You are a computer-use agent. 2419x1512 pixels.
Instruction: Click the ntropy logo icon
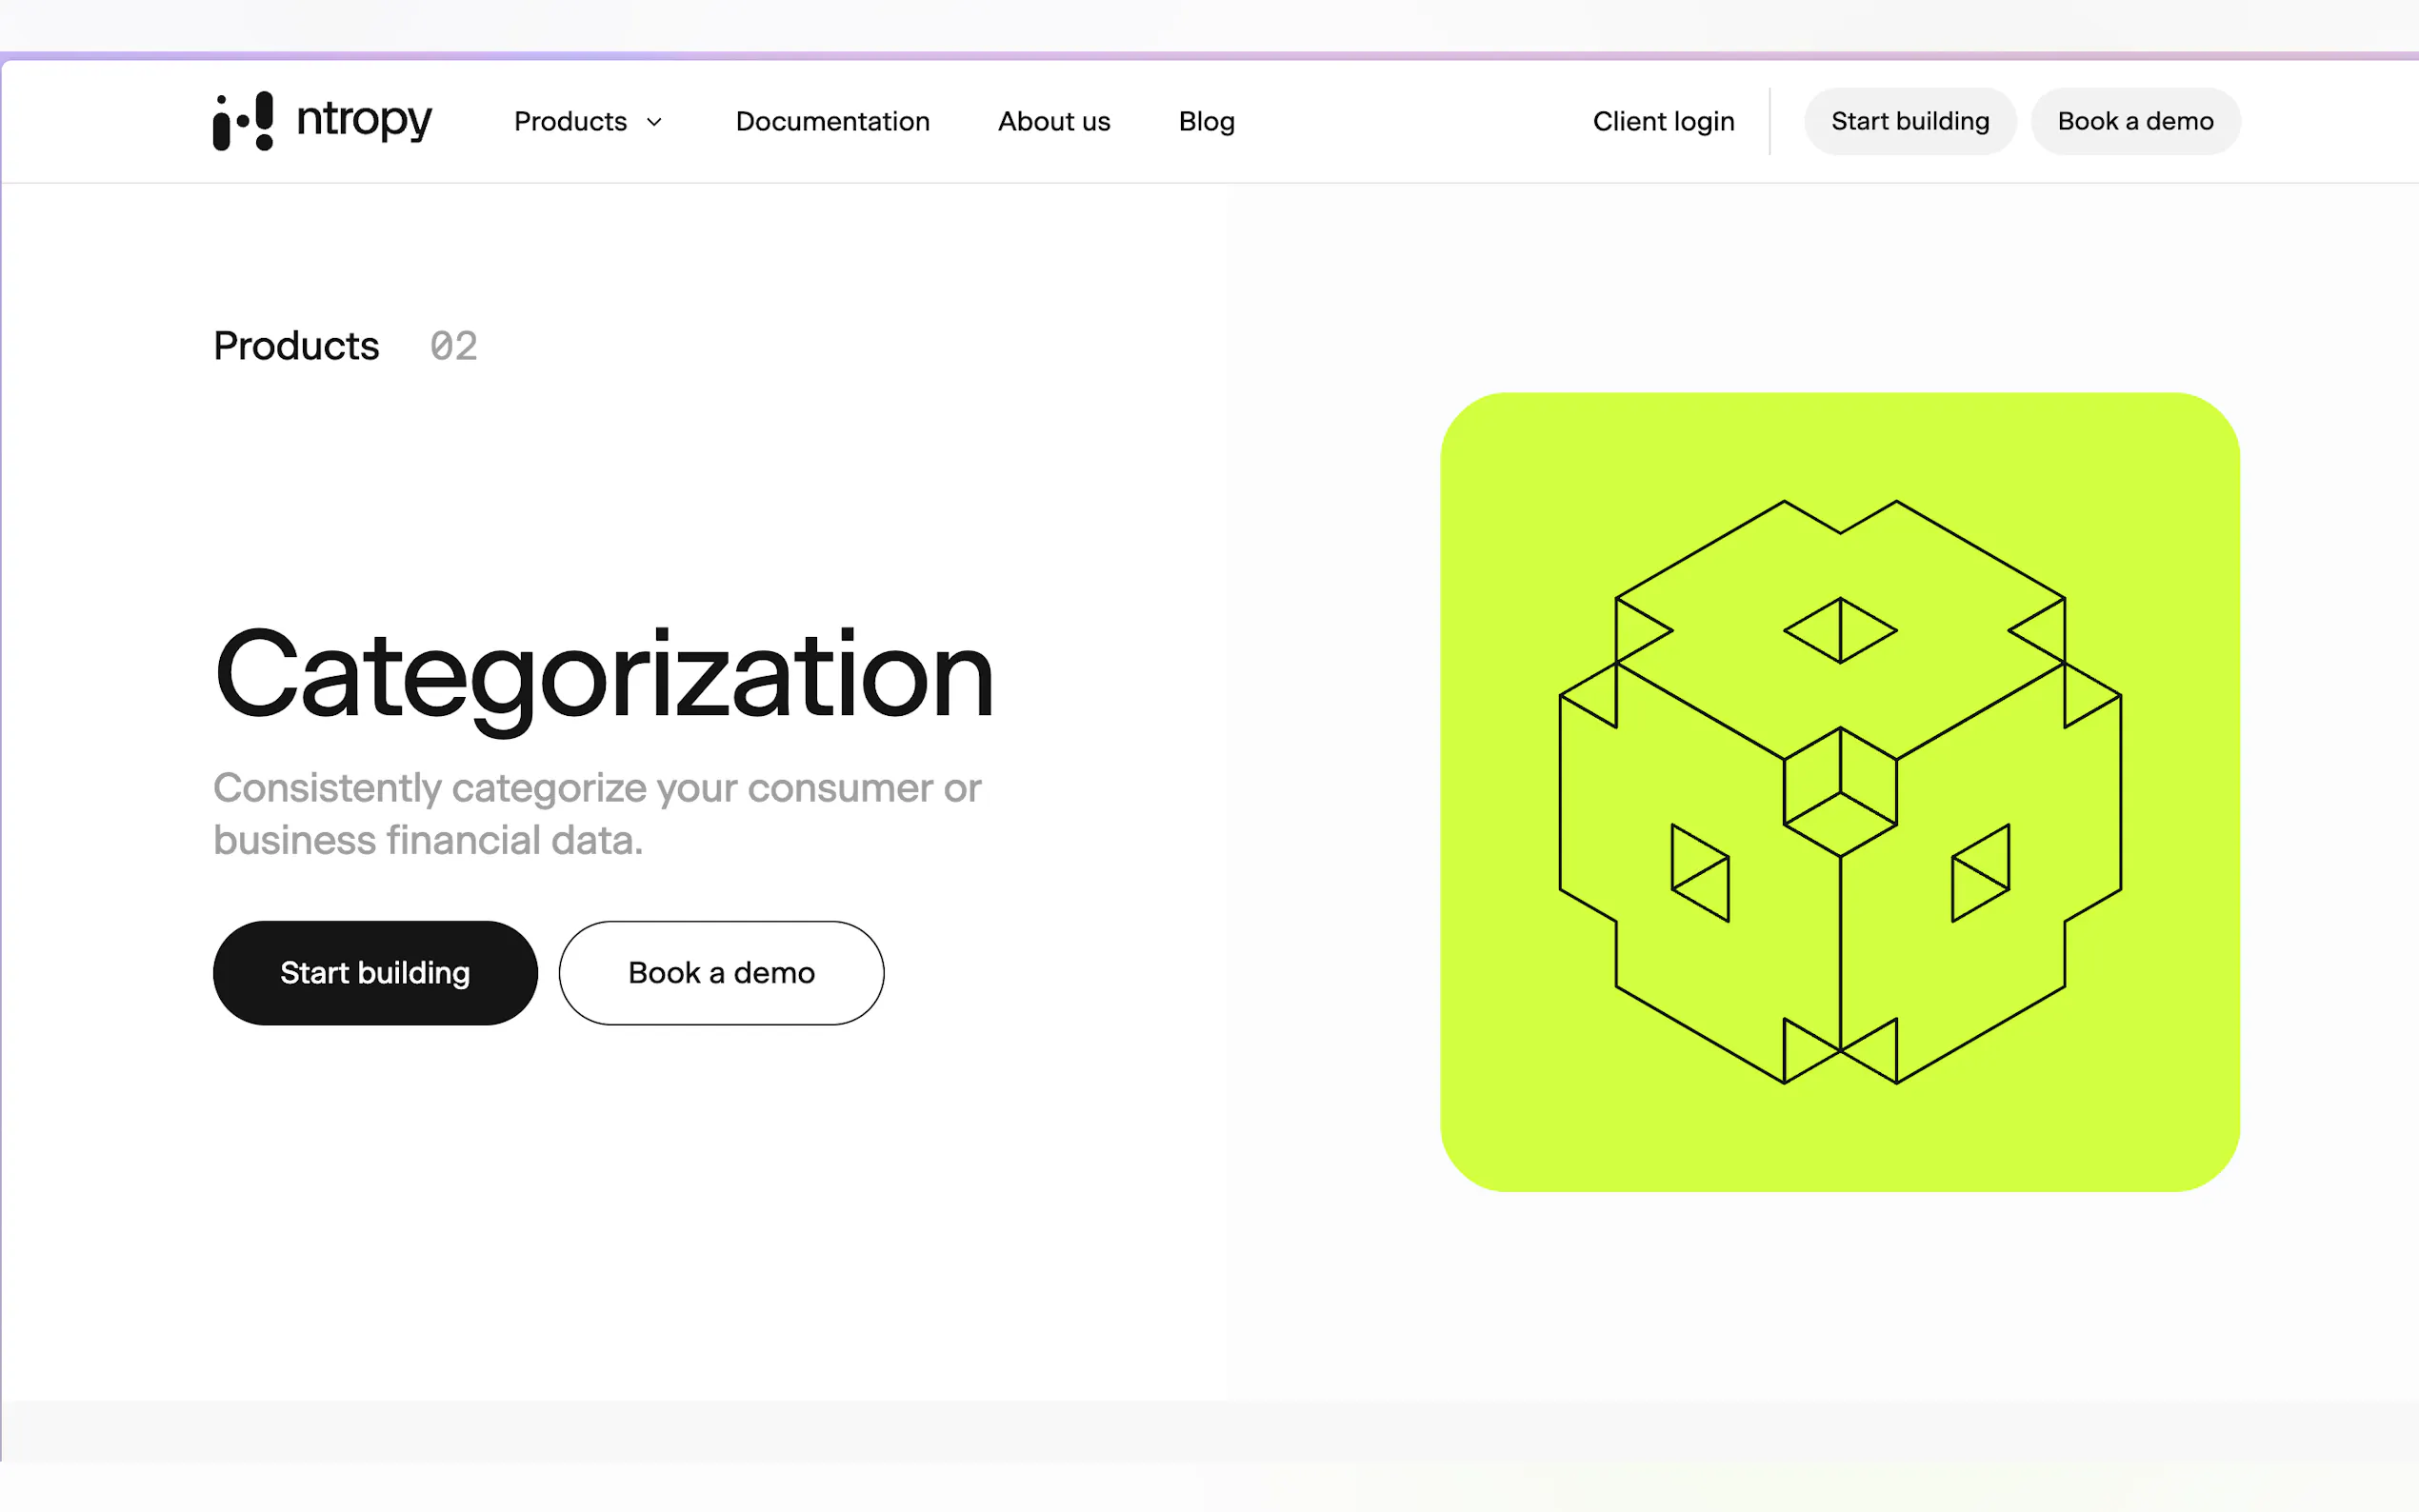pyautogui.click(x=243, y=121)
